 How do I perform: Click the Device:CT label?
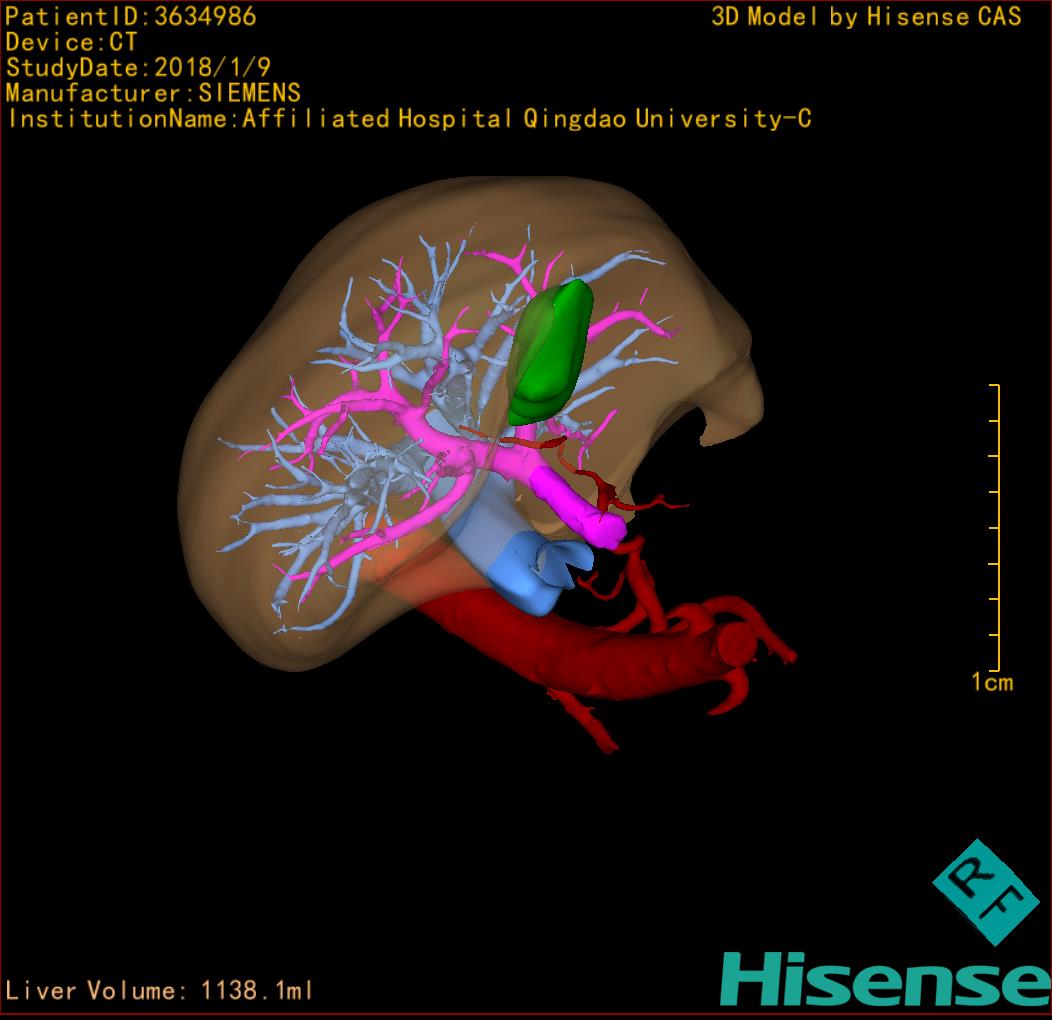click(71, 43)
